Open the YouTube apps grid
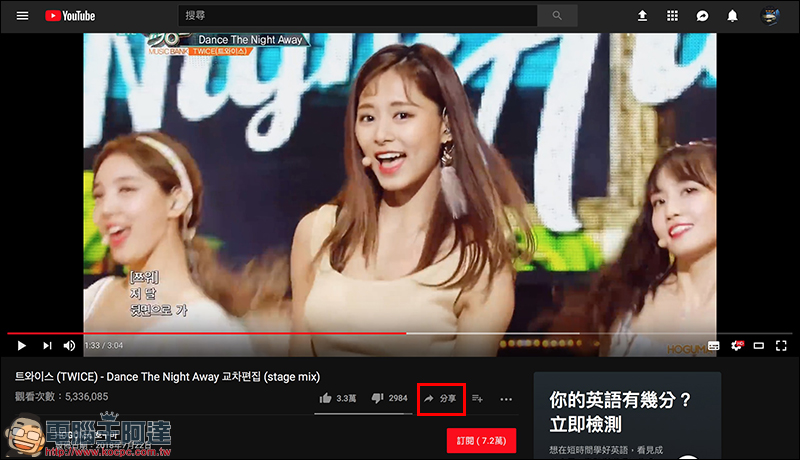 click(x=672, y=16)
